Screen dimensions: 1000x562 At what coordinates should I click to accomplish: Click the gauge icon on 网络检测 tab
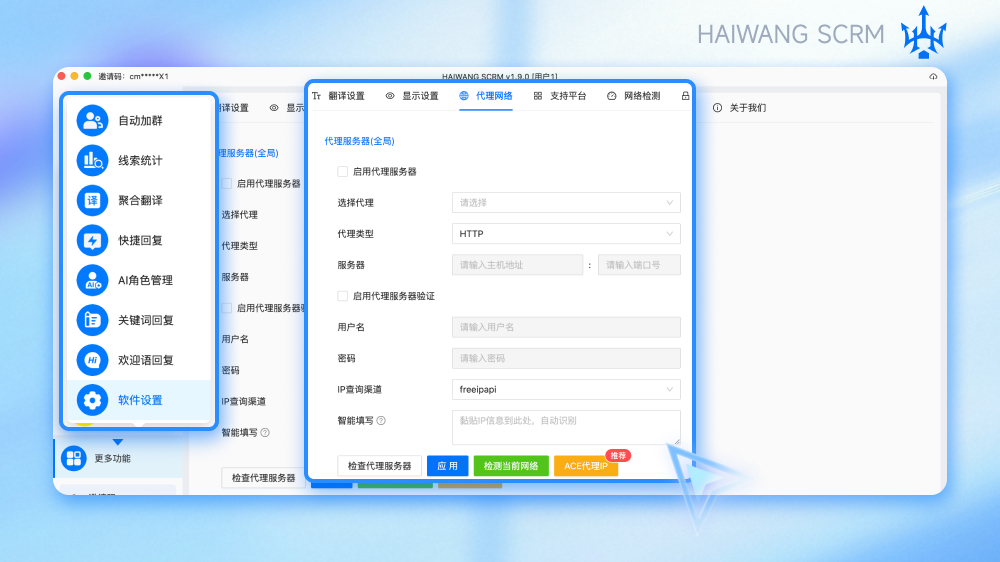pyautogui.click(x=612, y=96)
